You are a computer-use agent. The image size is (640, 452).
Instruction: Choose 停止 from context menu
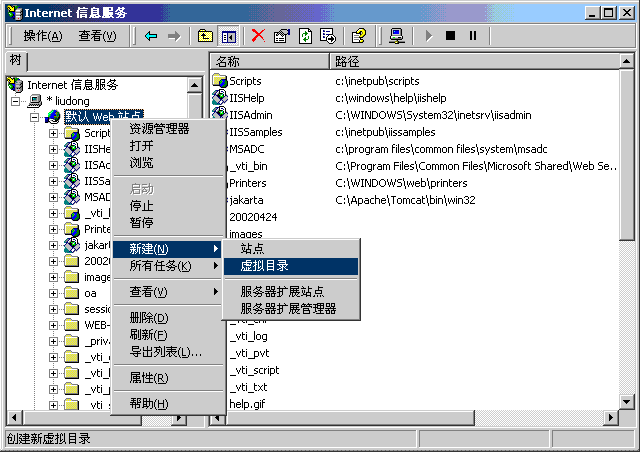click(168, 206)
